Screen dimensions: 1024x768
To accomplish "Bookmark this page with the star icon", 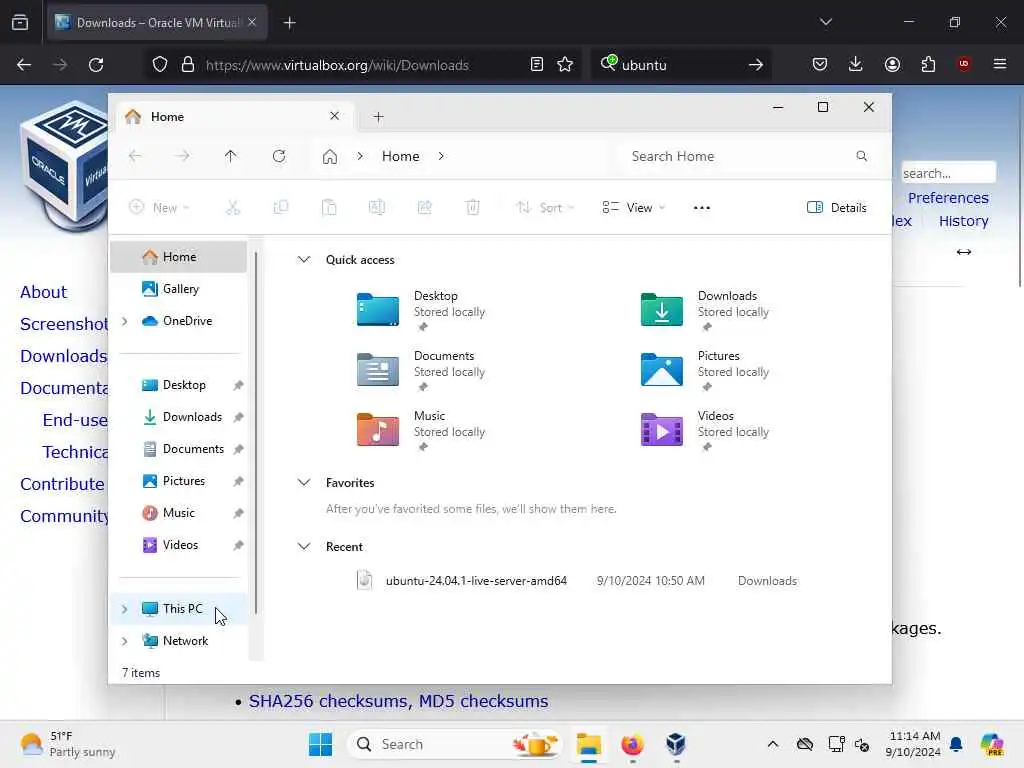I will click(x=565, y=65).
